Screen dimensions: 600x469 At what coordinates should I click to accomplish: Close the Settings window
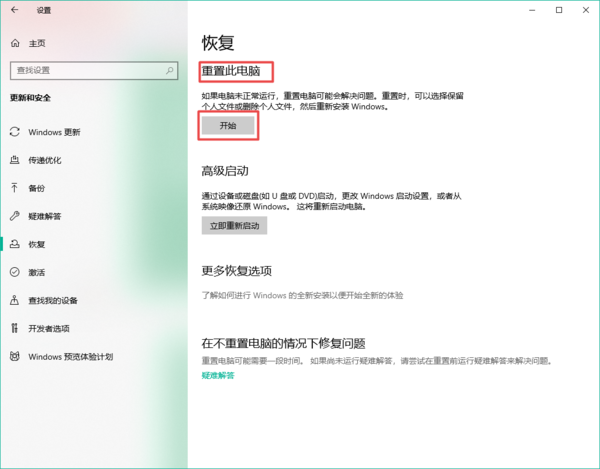click(586, 10)
